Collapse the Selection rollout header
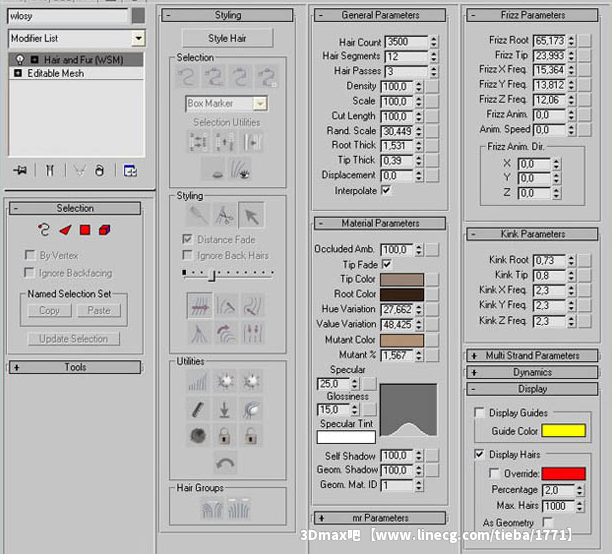The height and width of the screenshot is (554, 612). pos(75,208)
